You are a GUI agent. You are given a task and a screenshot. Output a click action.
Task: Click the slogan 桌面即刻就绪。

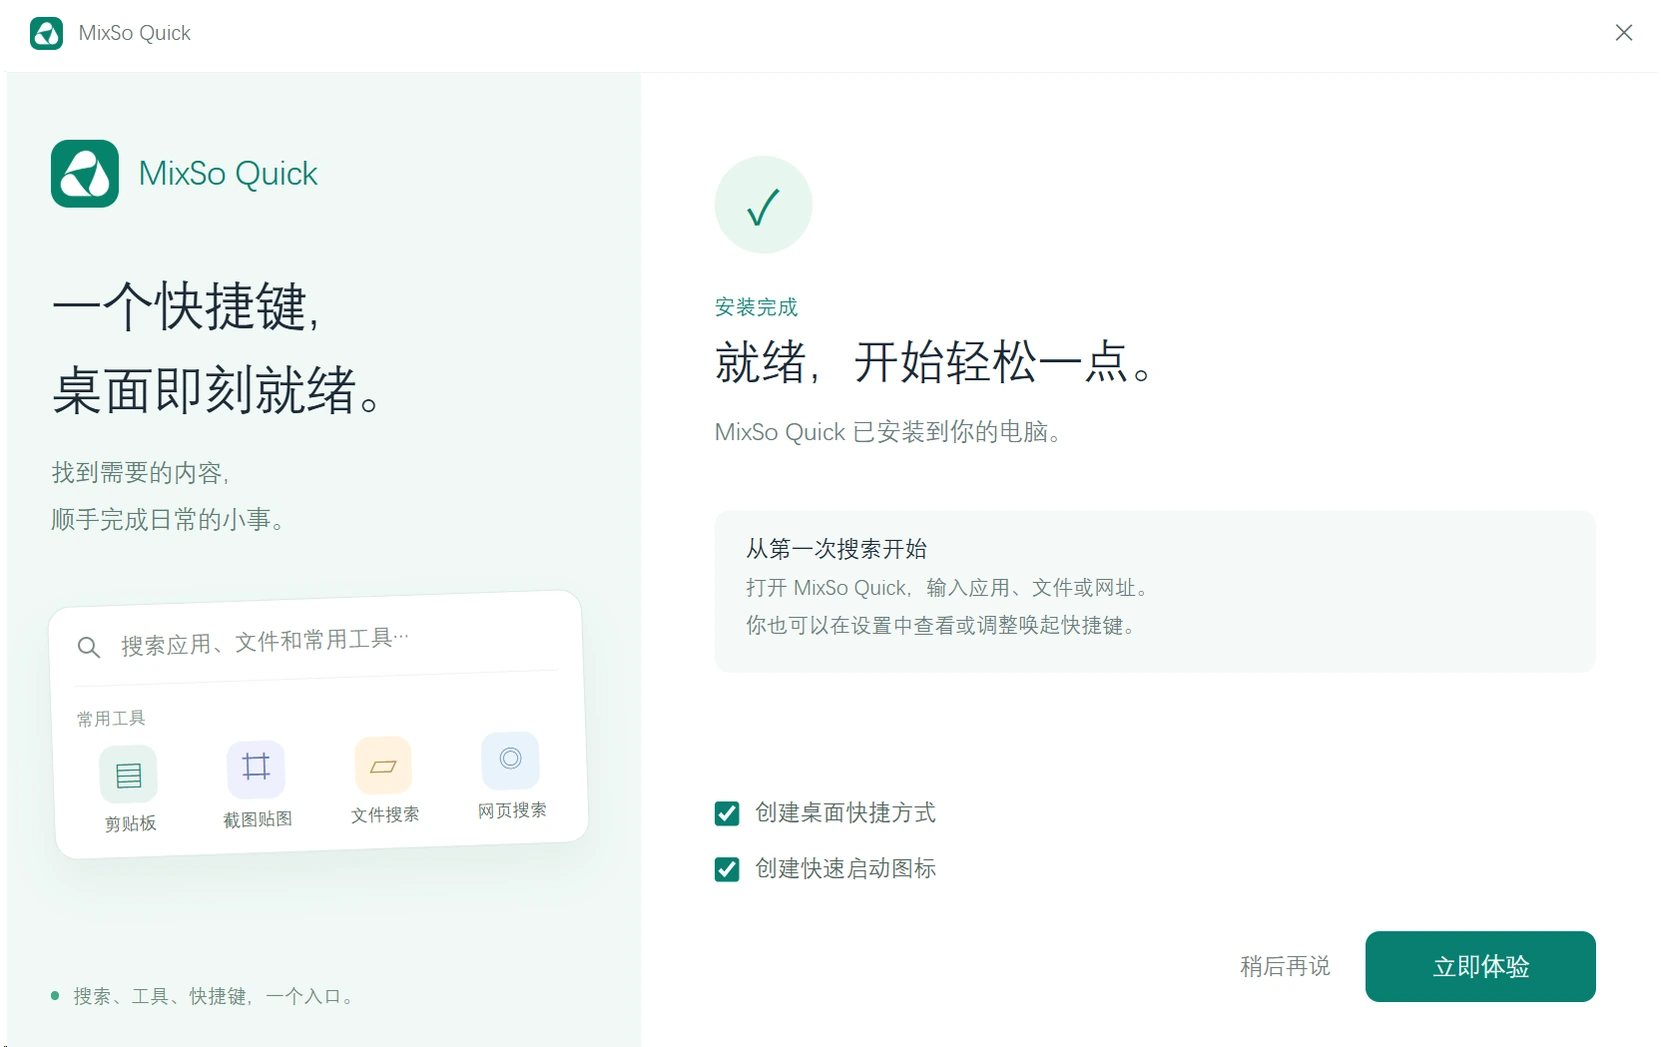coord(216,391)
